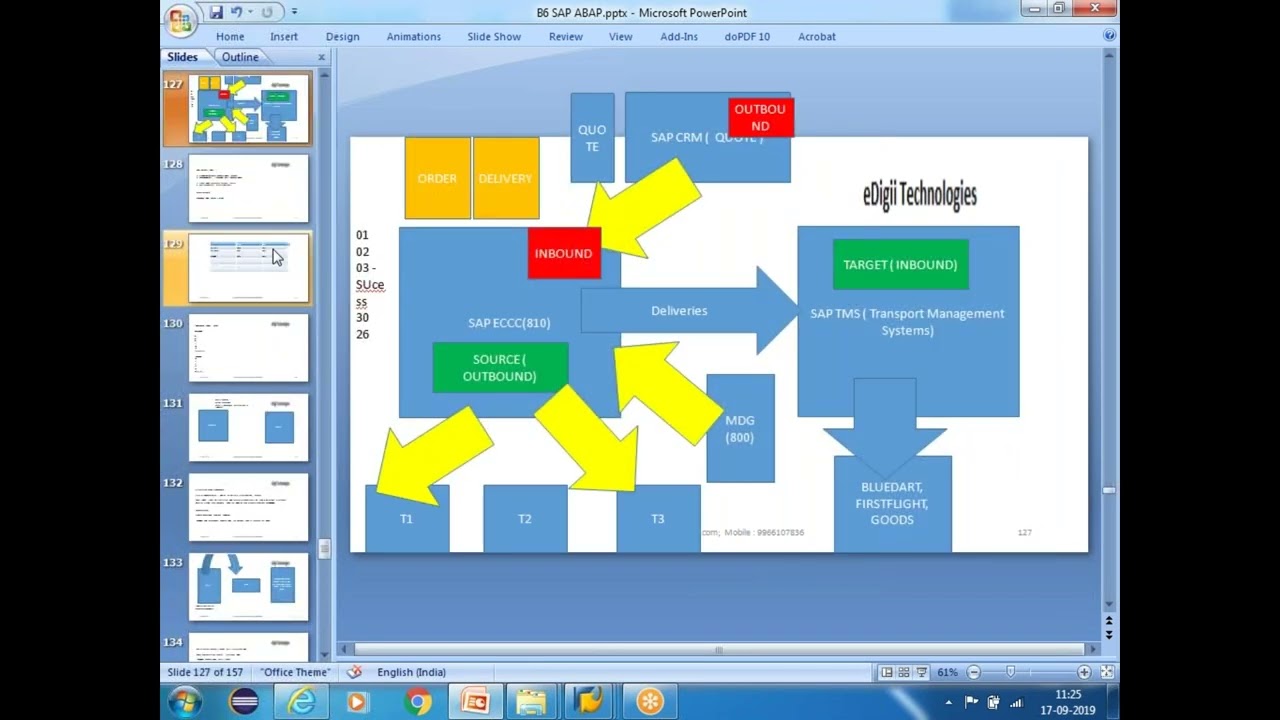Select slide 132 thumbnail

[x=249, y=507]
